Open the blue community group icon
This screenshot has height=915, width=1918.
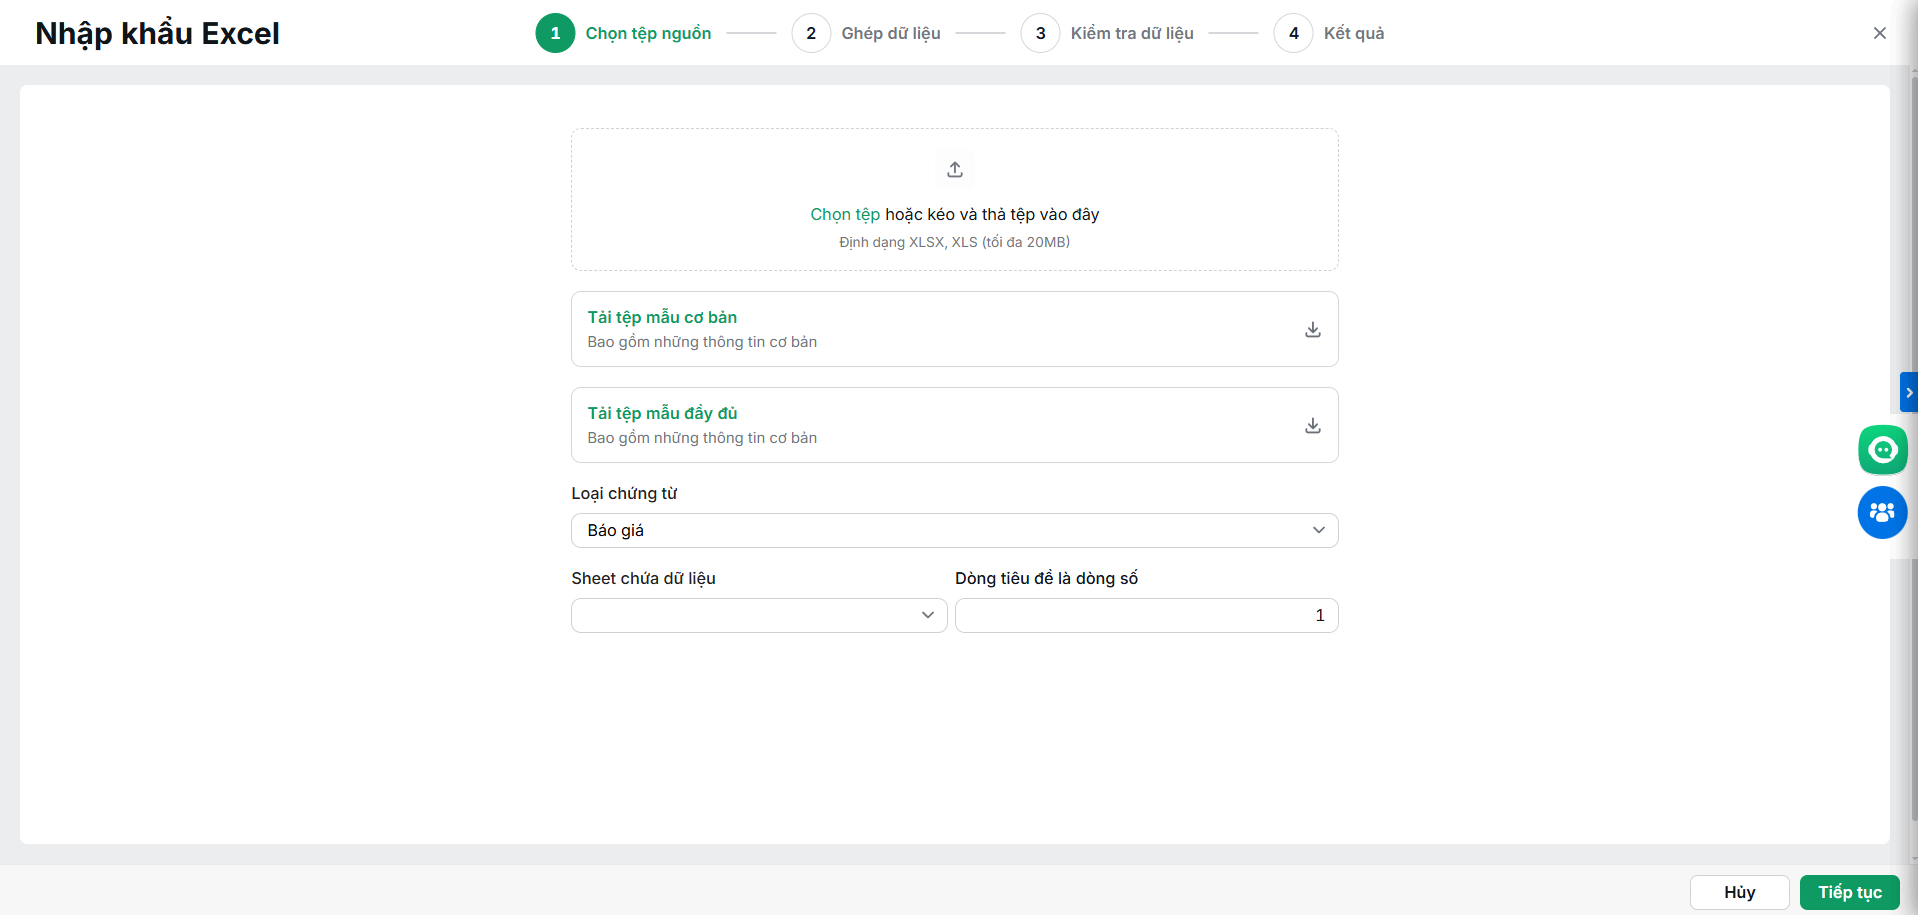point(1883,513)
